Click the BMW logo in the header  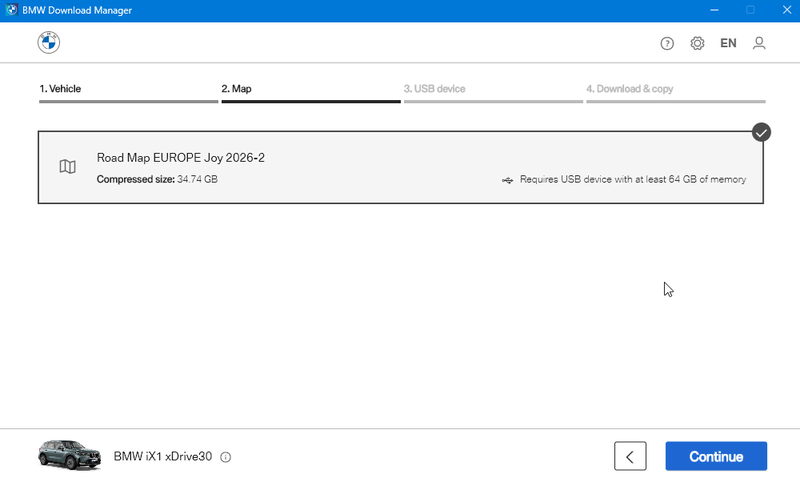pyautogui.click(x=48, y=42)
